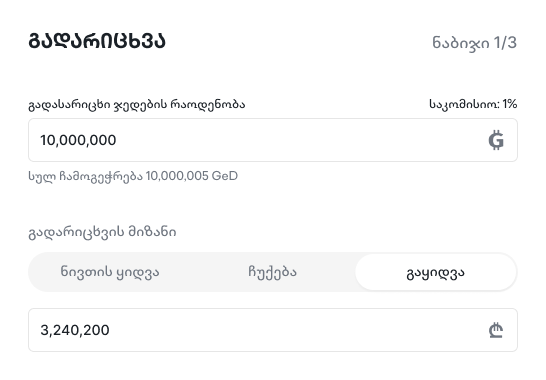Click the 1/3 step count text
Image resolution: width=546 pixels, height=380 pixels.
click(x=505, y=43)
